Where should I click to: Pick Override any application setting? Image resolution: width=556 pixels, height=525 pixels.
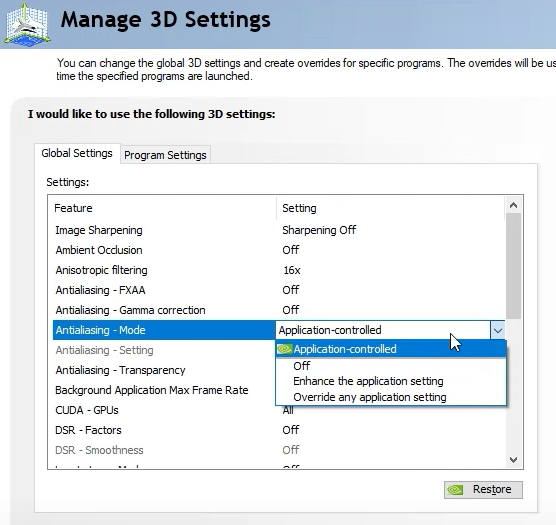pos(391,397)
